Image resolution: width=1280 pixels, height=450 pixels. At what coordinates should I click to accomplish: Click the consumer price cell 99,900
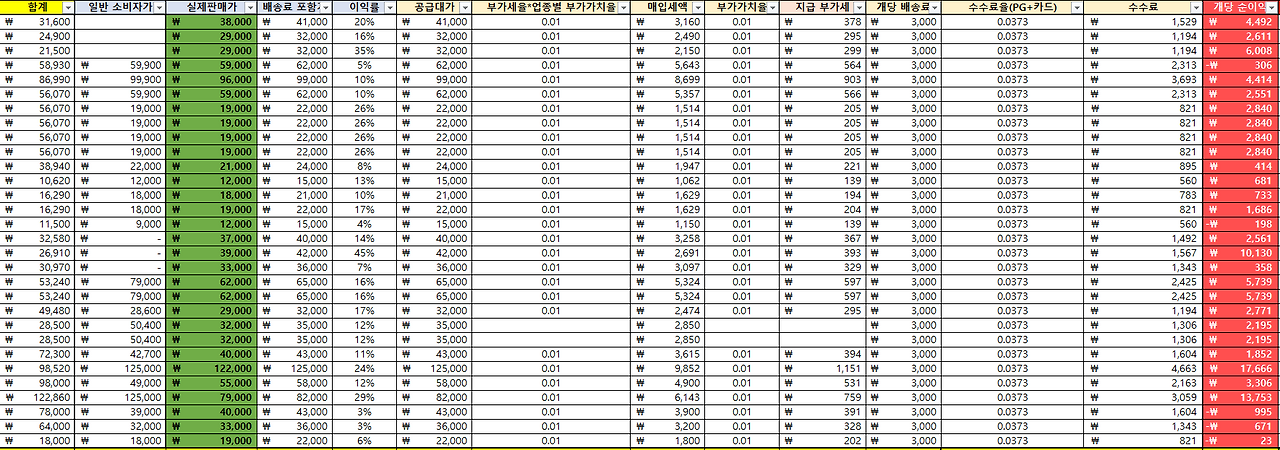[x=122, y=79]
